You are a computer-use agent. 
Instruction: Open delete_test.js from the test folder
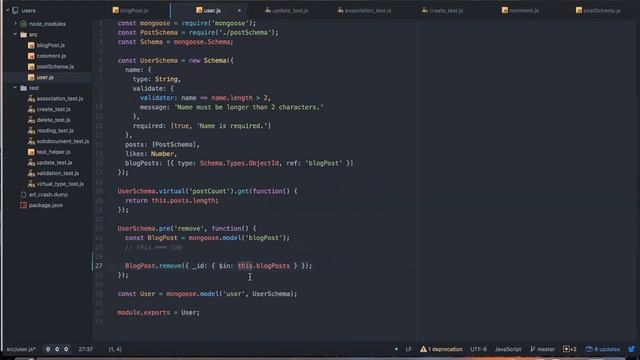coord(53,120)
